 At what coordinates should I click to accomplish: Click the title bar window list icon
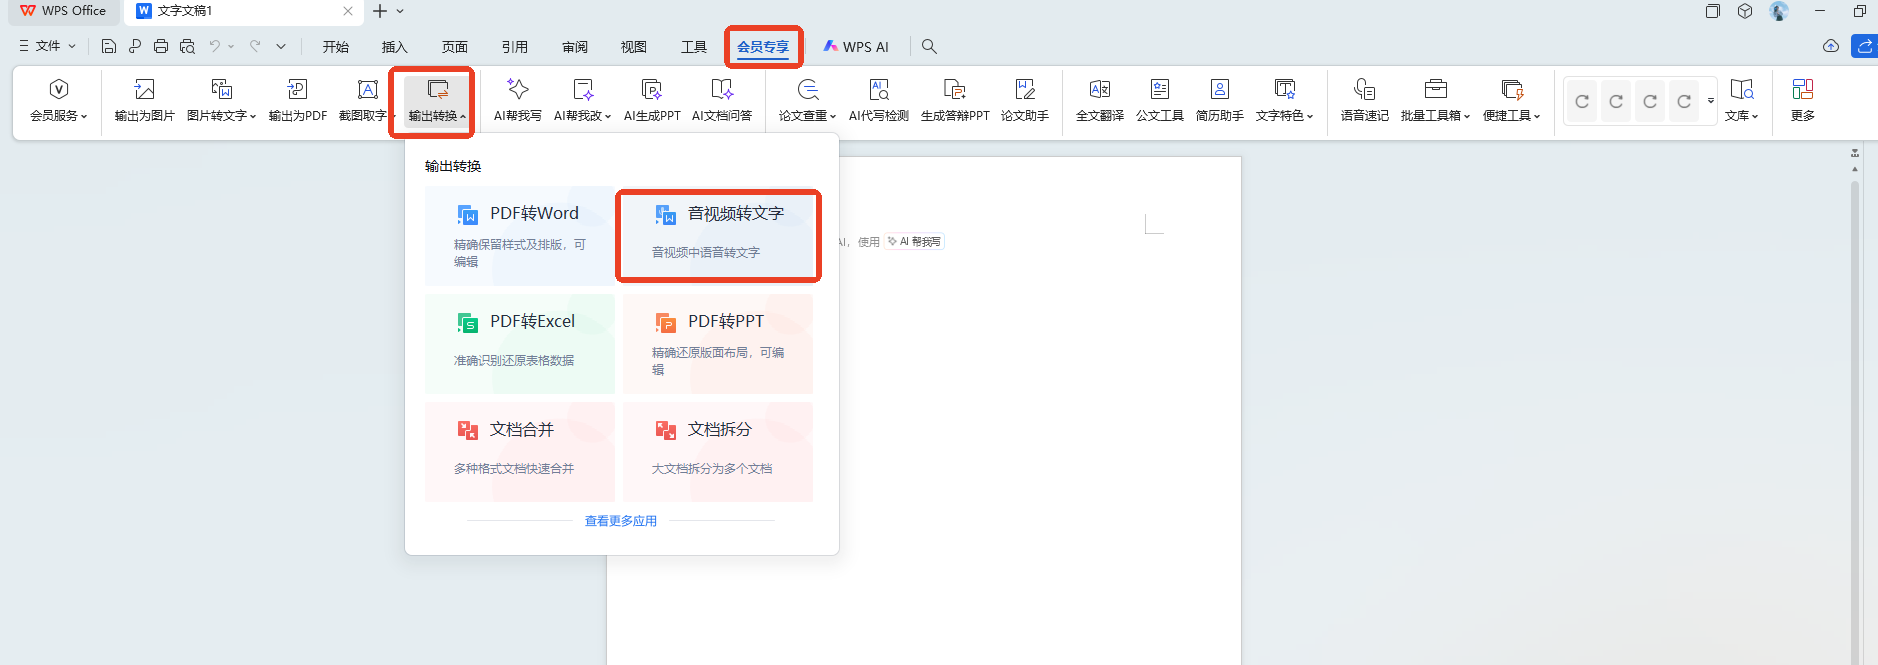(1713, 11)
